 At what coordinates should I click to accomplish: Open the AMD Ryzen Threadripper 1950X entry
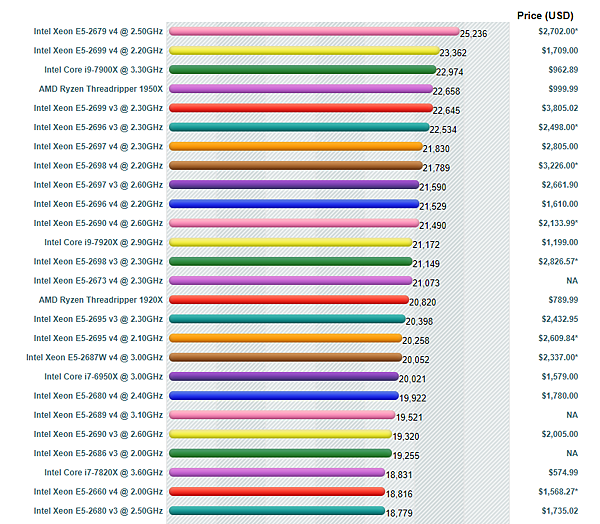click(101, 89)
